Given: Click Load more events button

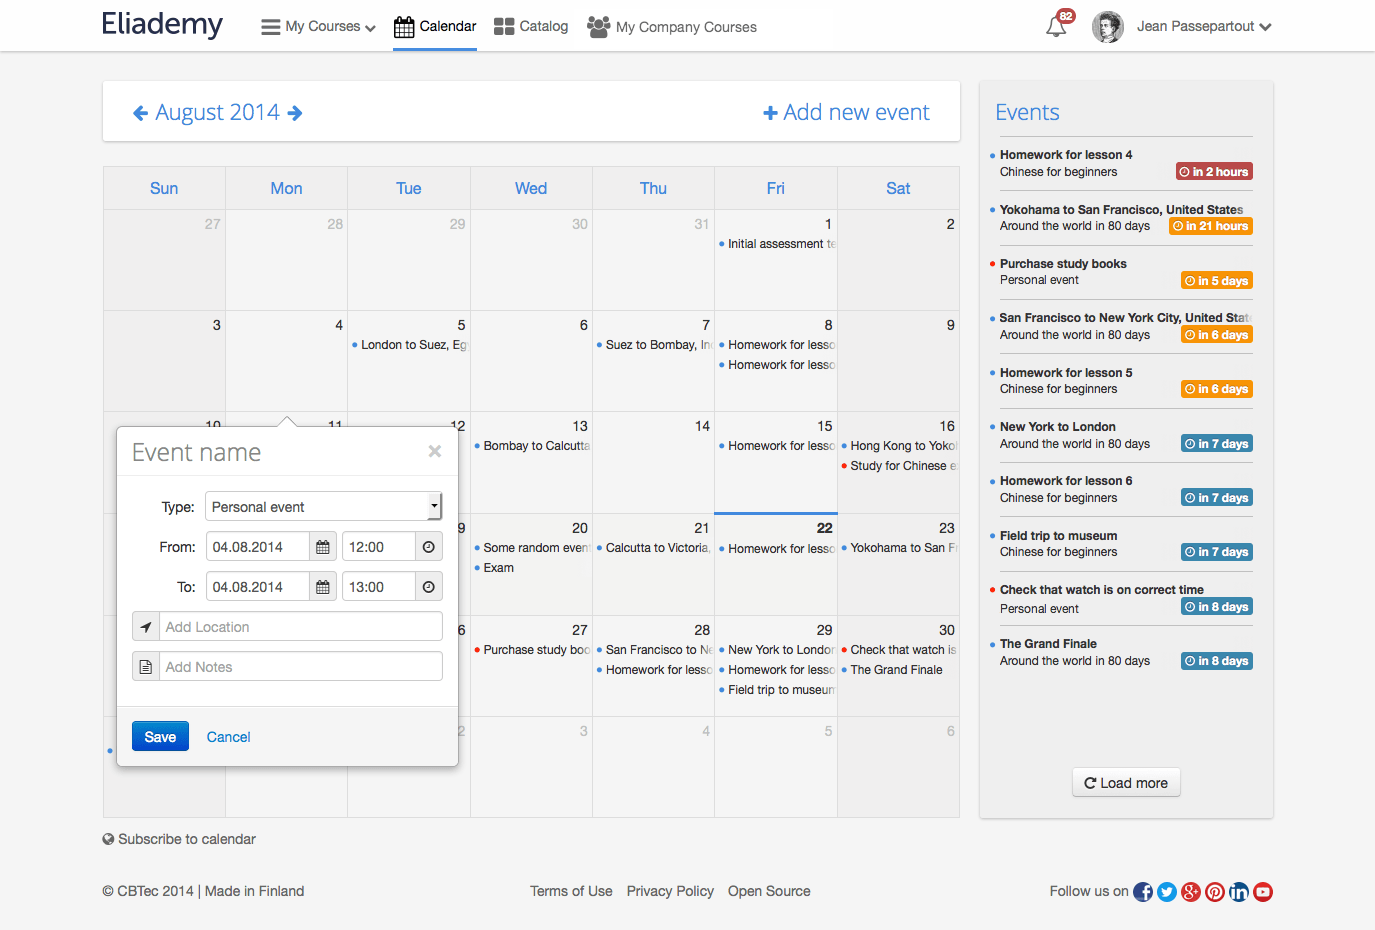Looking at the screenshot, I should [1126, 783].
